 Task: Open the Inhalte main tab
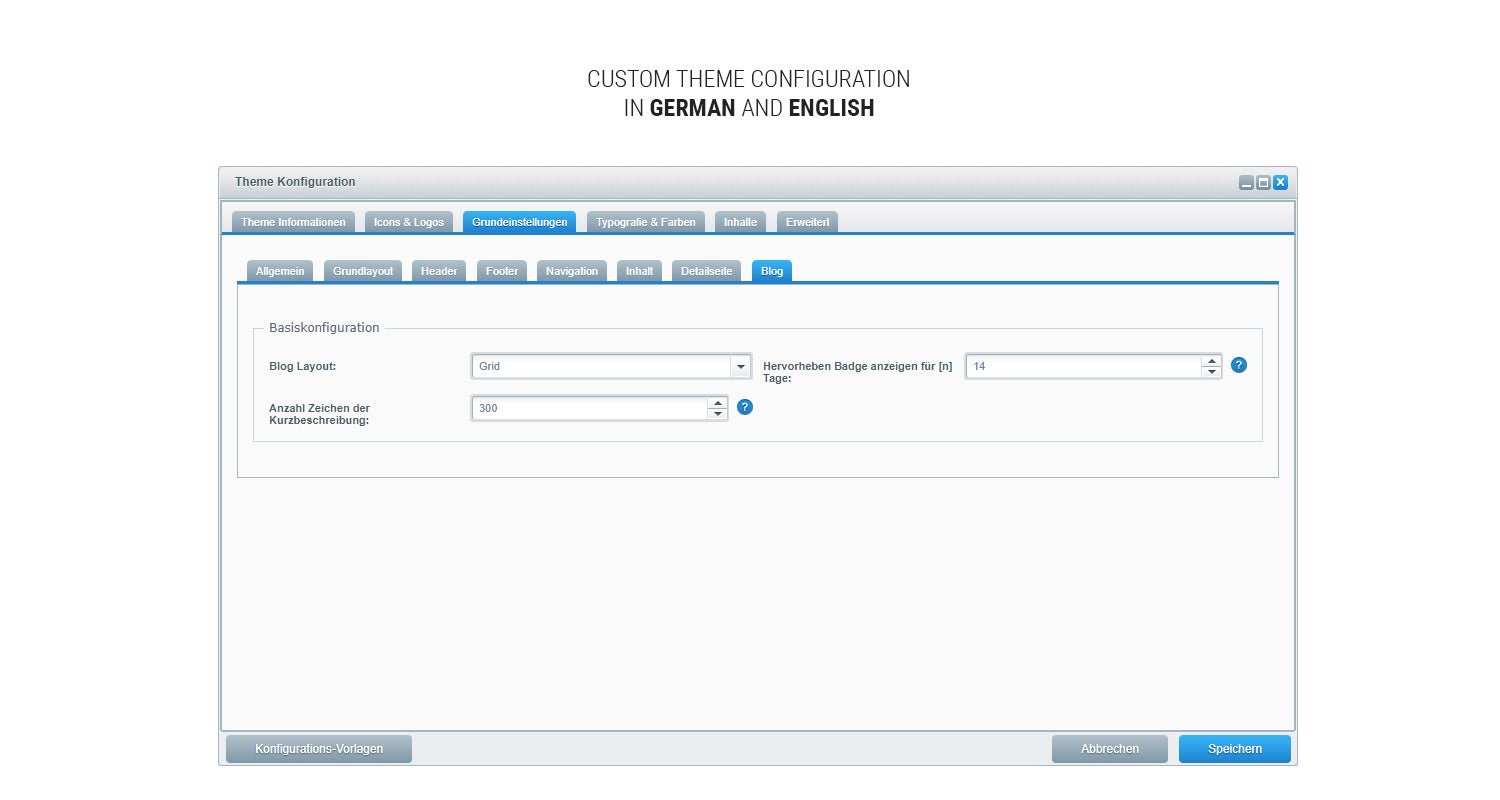click(x=740, y=222)
